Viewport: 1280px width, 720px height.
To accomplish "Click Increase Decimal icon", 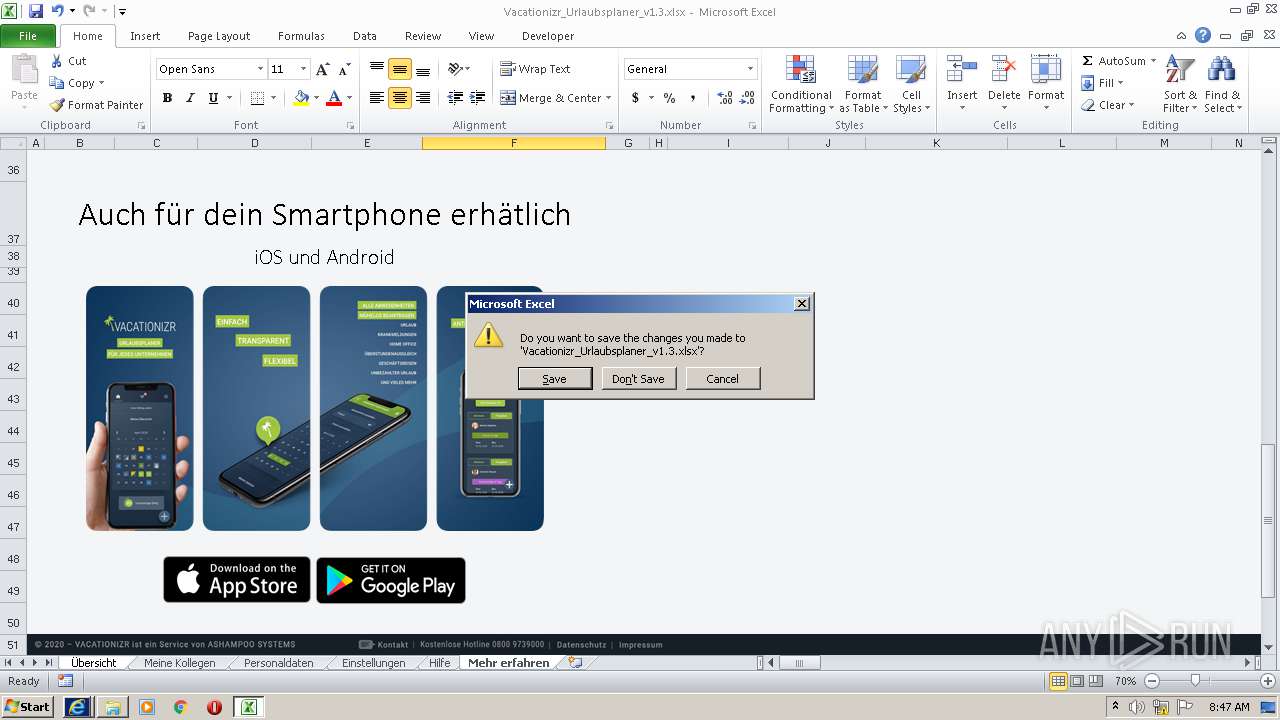I will tap(725, 98).
